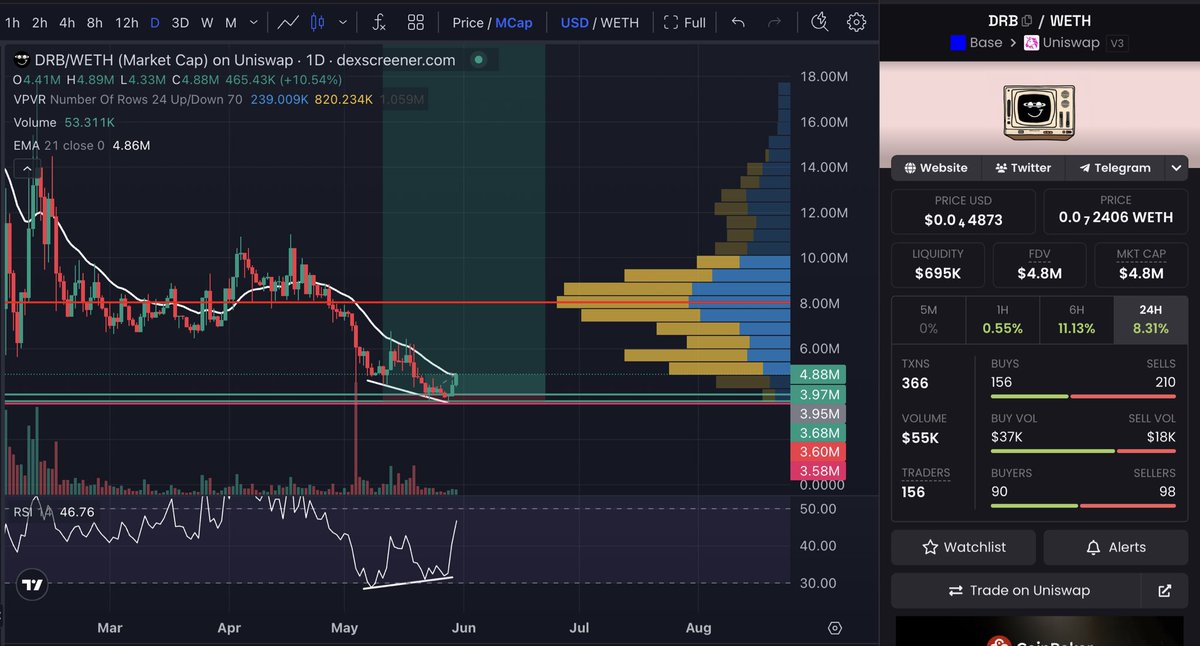Click Trade on Uniswap button
This screenshot has height=646, width=1200.
(1016, 591)
